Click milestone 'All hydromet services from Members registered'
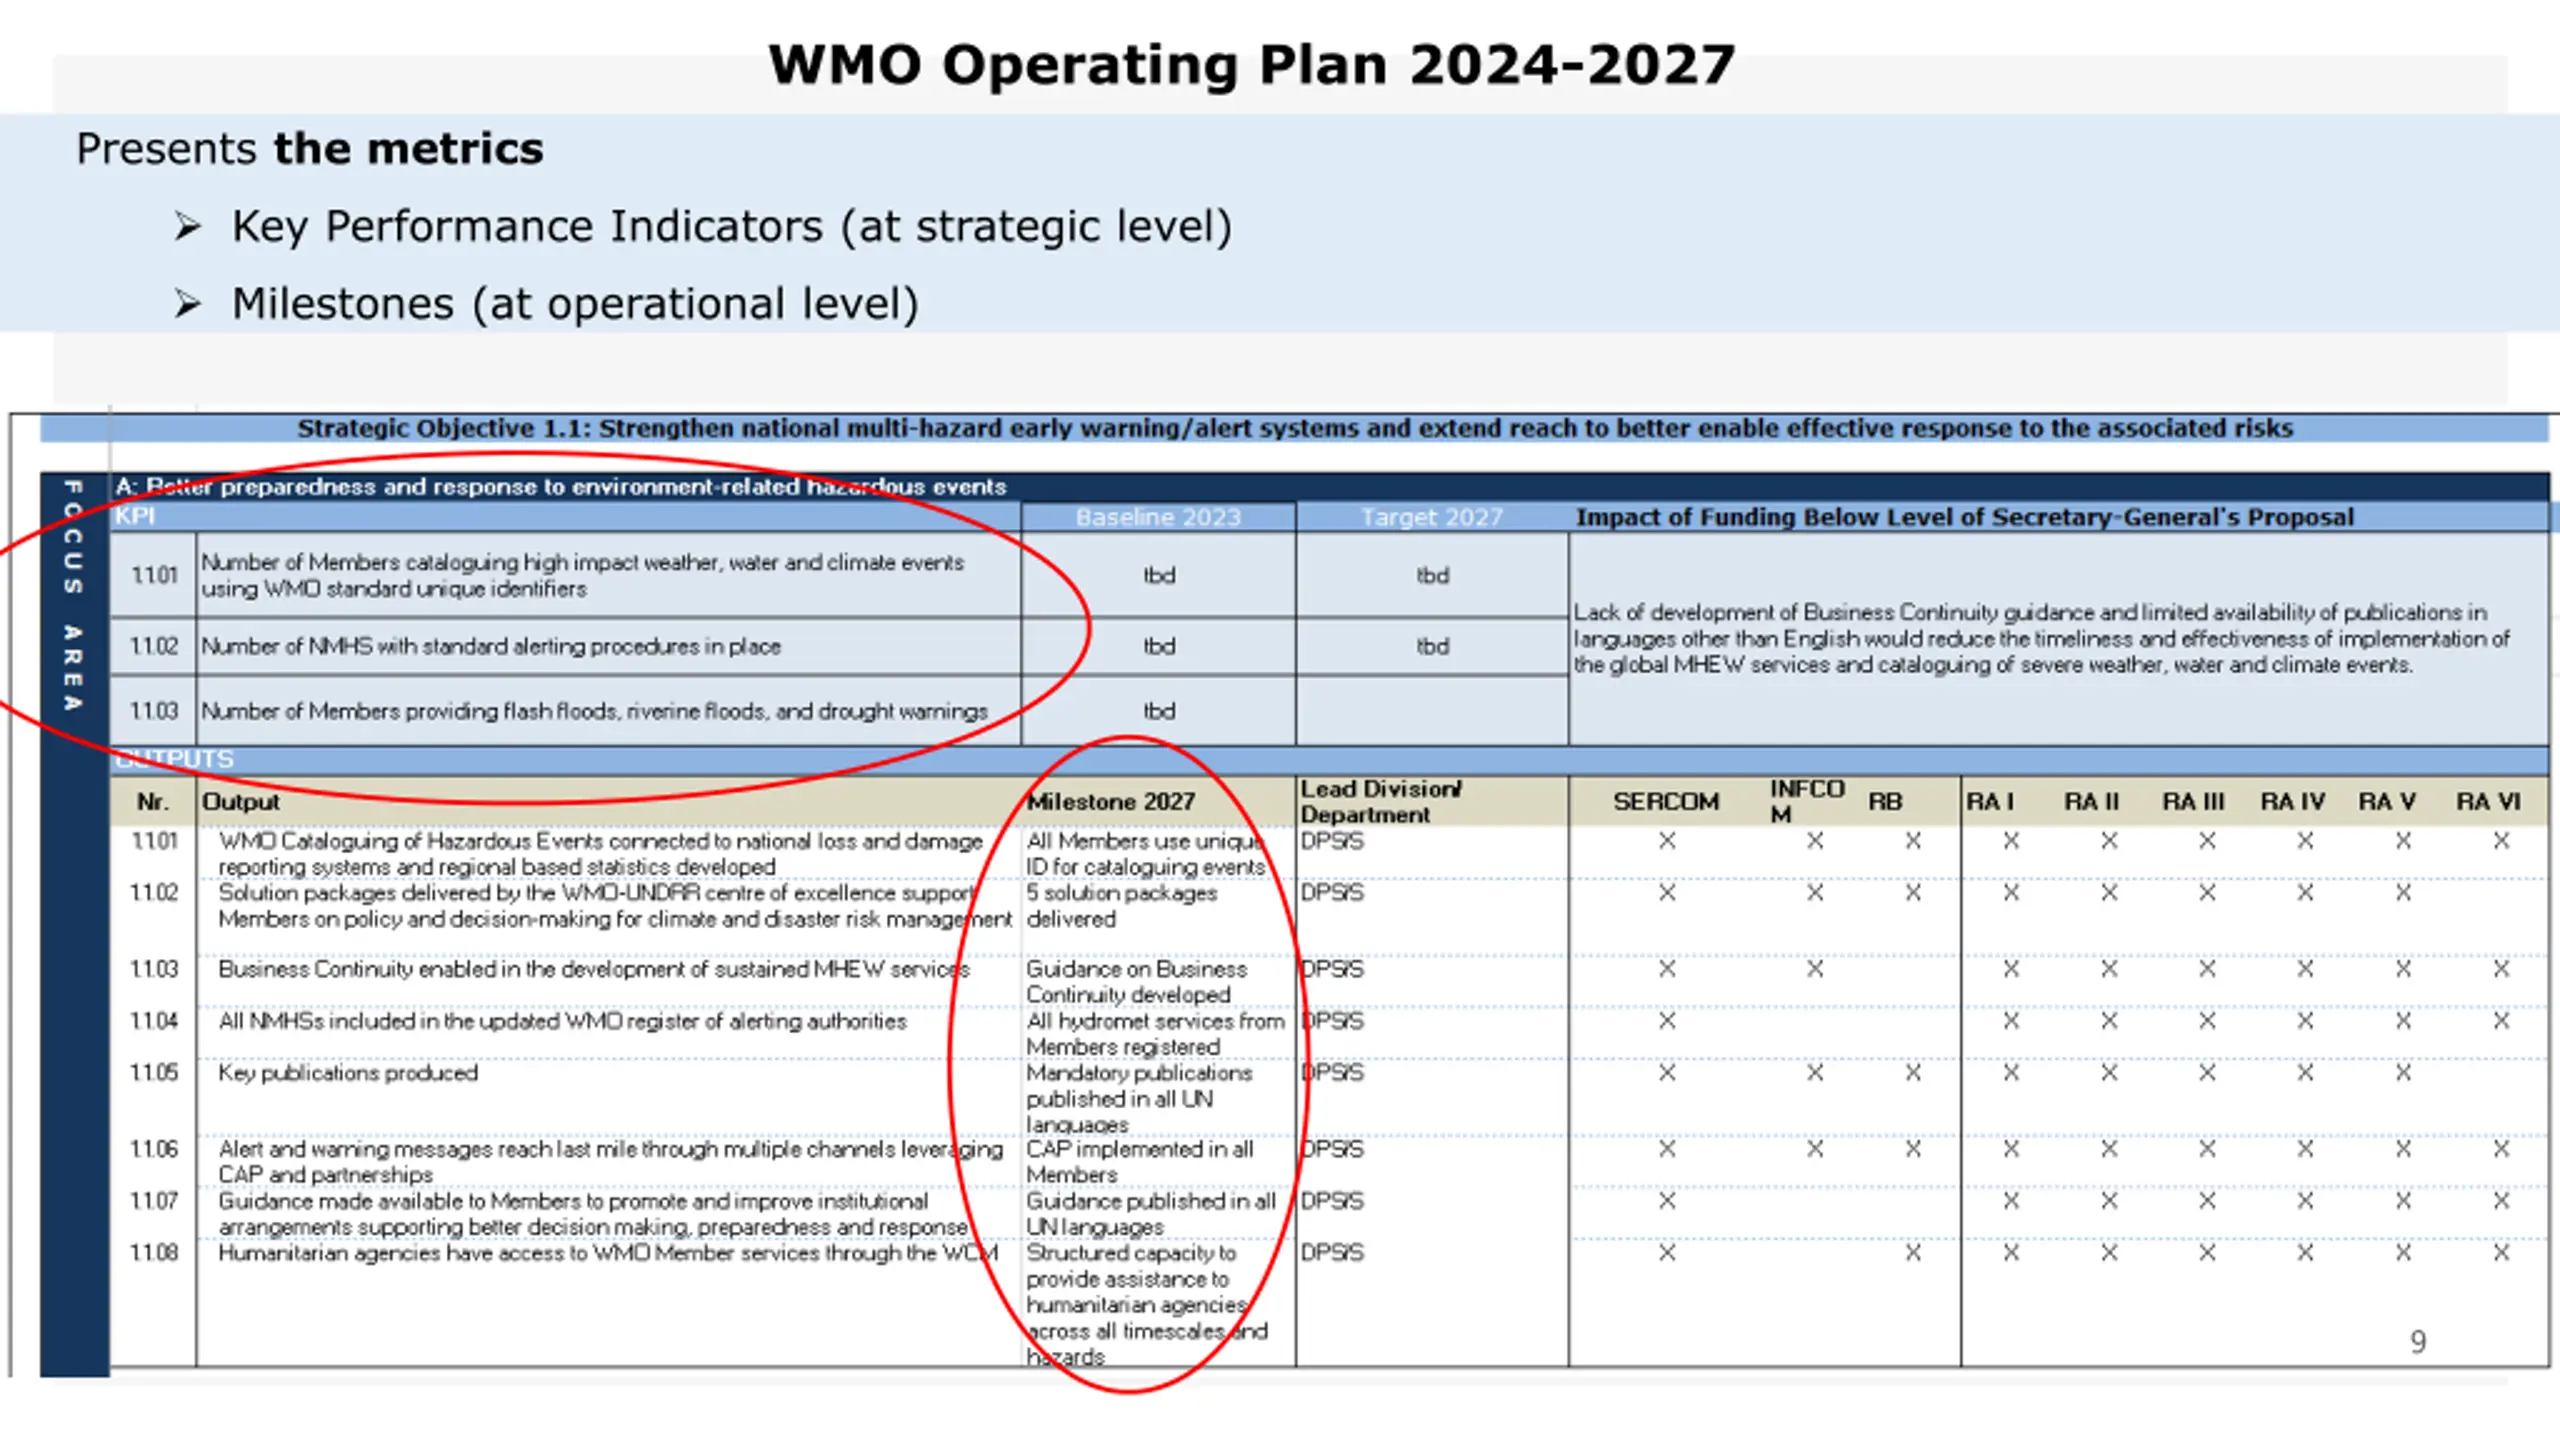2560x1440 pixels. (x=1155, y=1034)
